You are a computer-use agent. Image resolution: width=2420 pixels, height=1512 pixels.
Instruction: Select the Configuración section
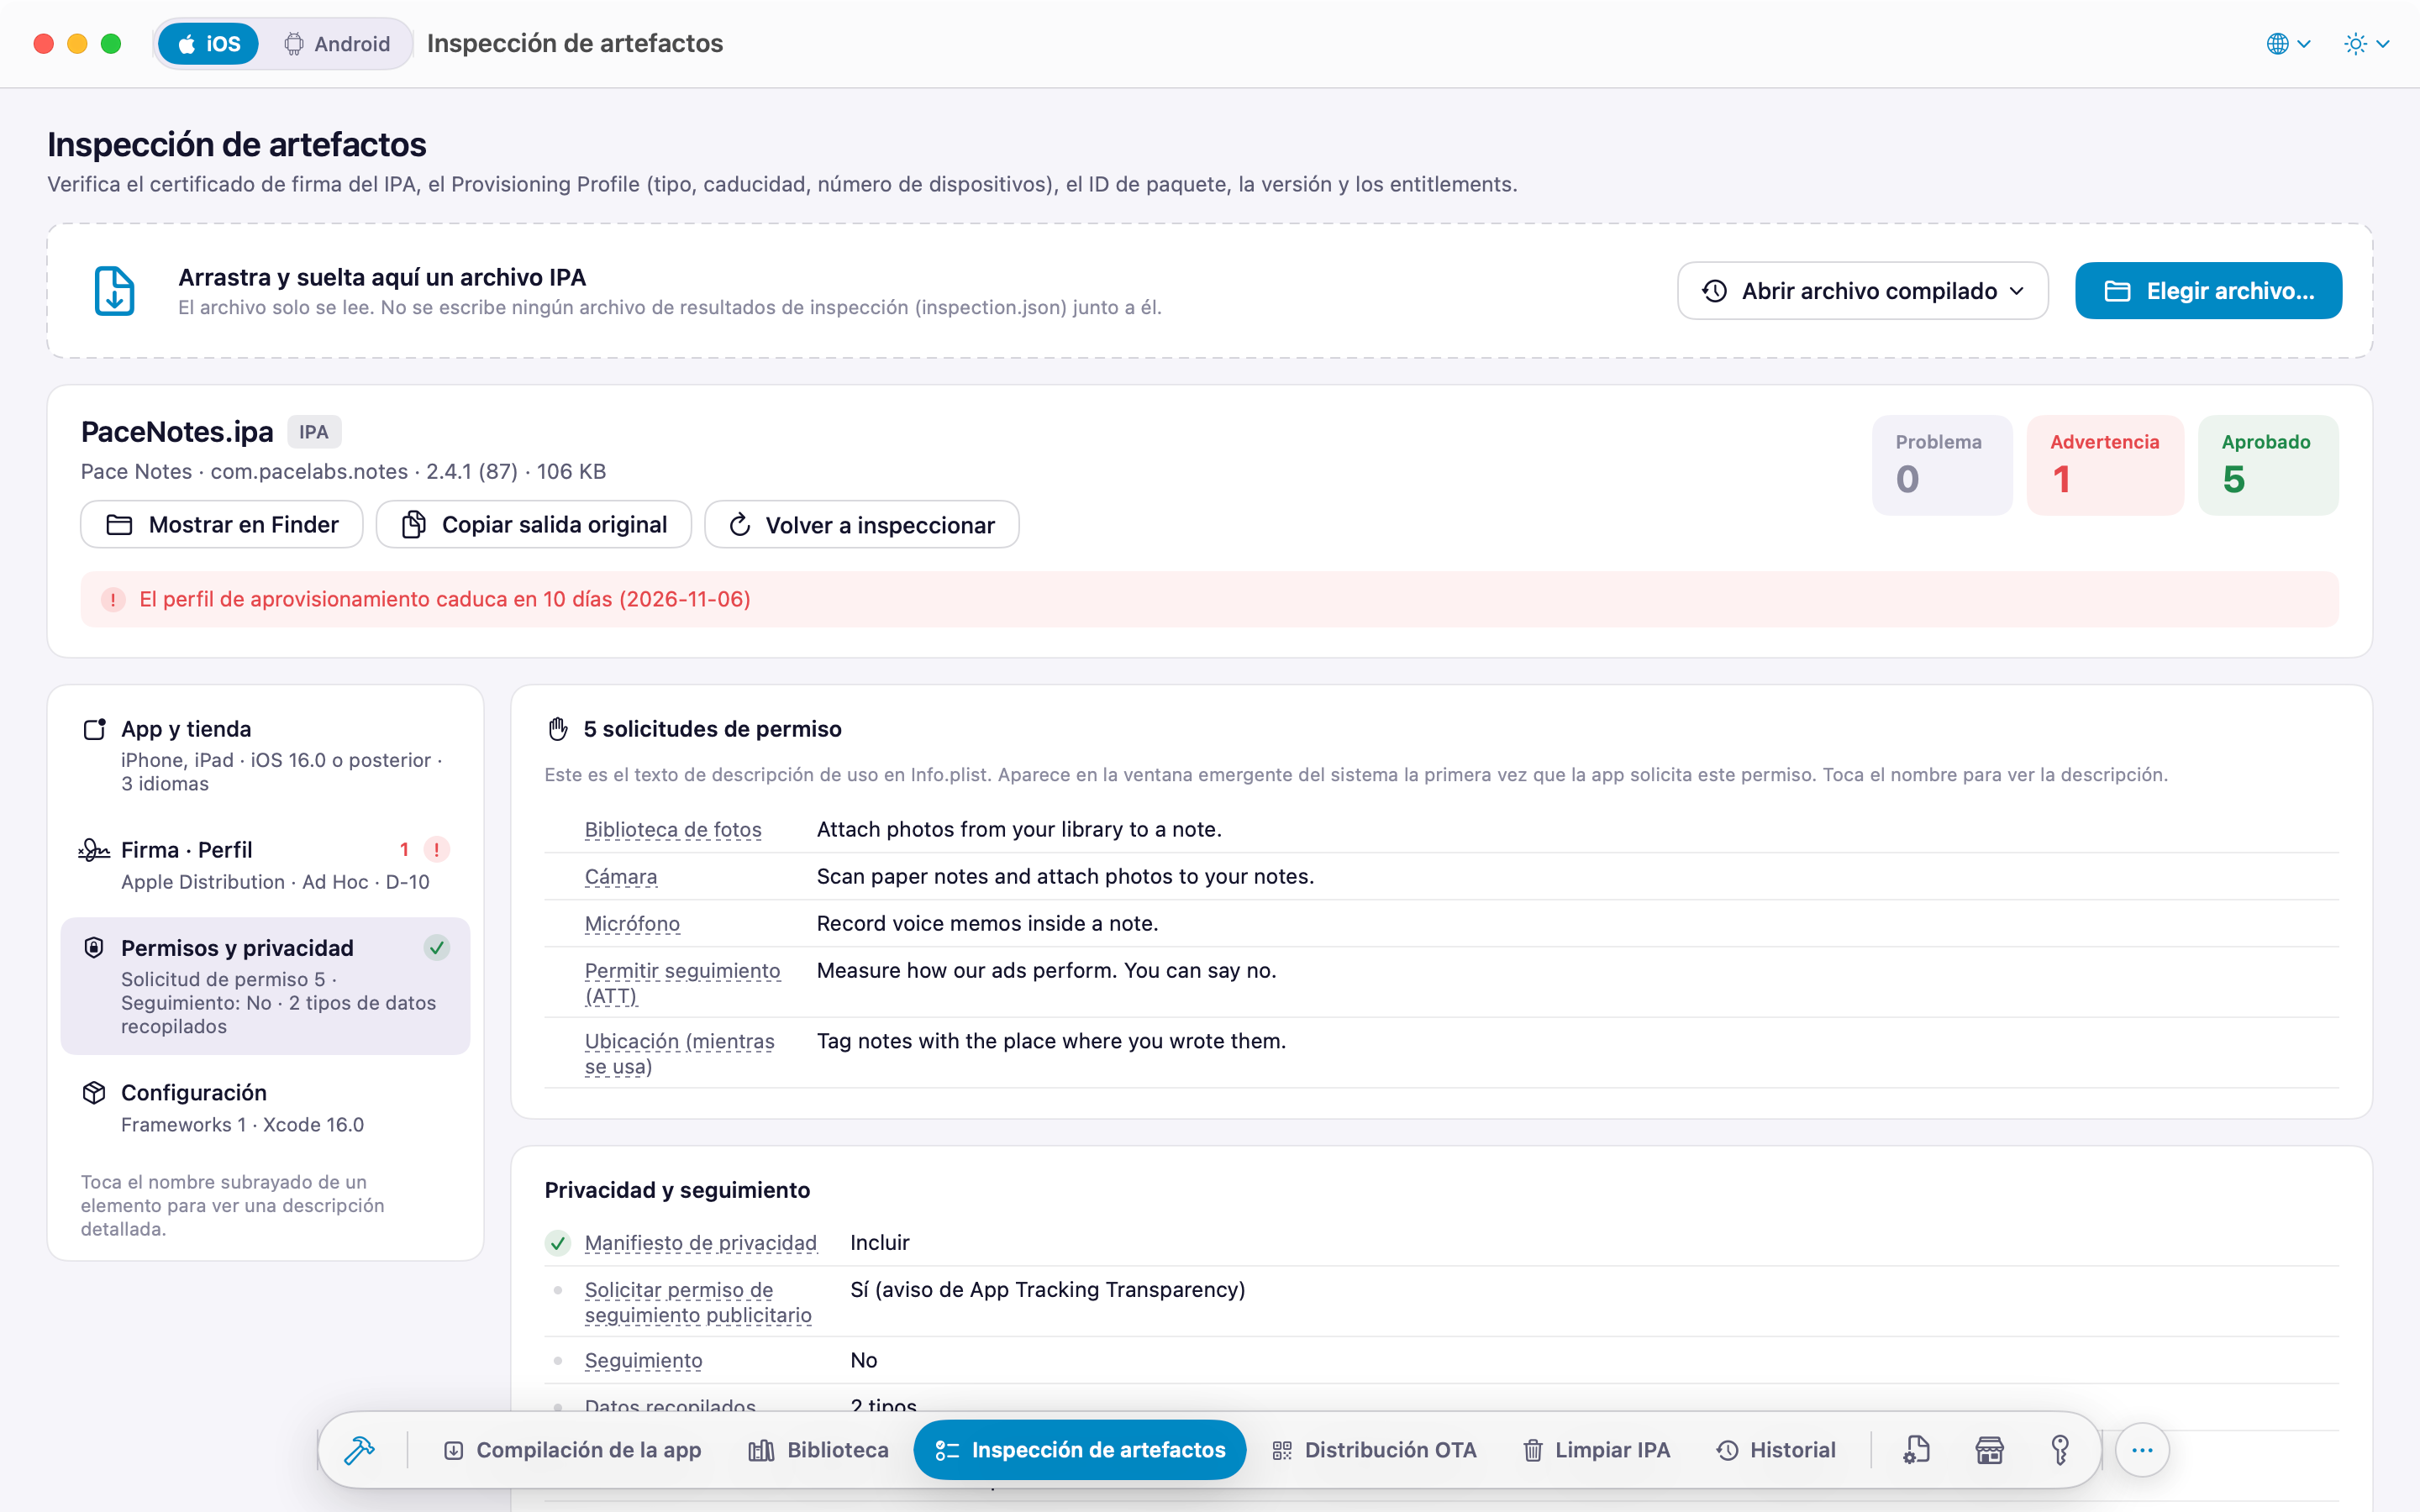(265, 1107)
